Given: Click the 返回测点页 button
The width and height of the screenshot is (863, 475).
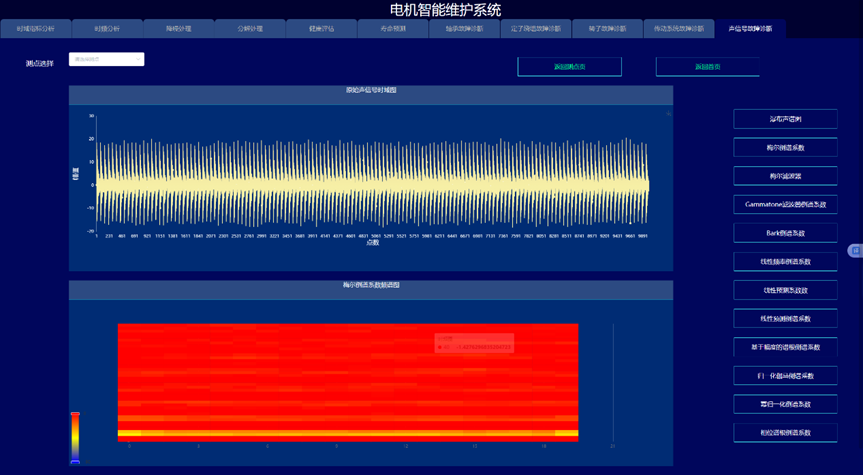Looking at the screenshot, I should click(x=569, y=67).
